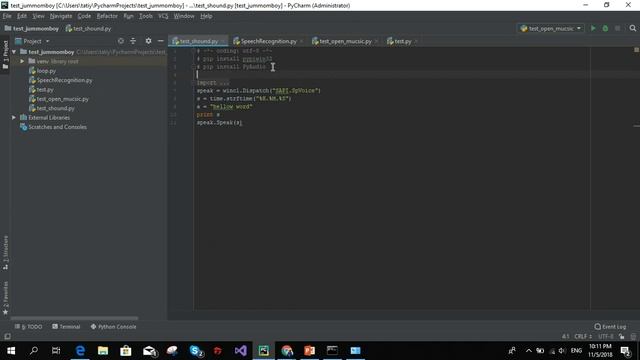Click test_jummomboy breadcrumb in navigation bar
Image resolution: width=640 pixels, height=360 pixels.
(x=32, y=29)
